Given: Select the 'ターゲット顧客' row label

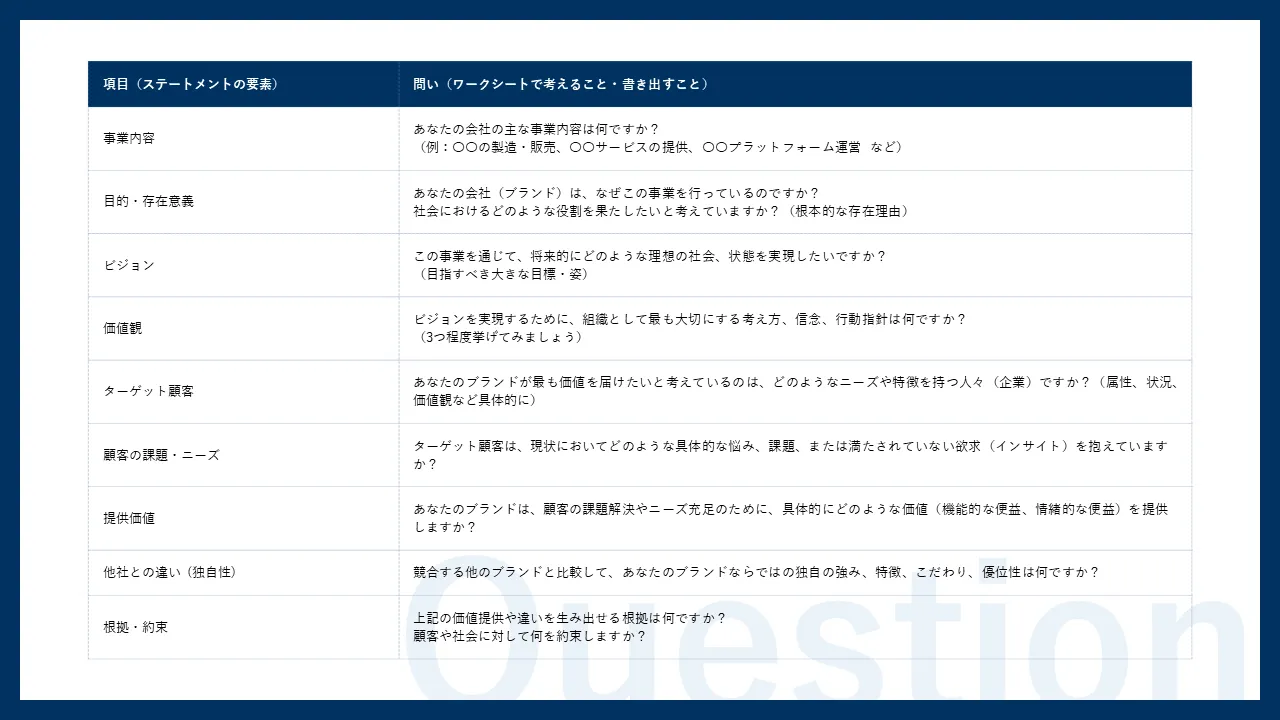Looking at the screenshot, I should (x=148, y=391).
